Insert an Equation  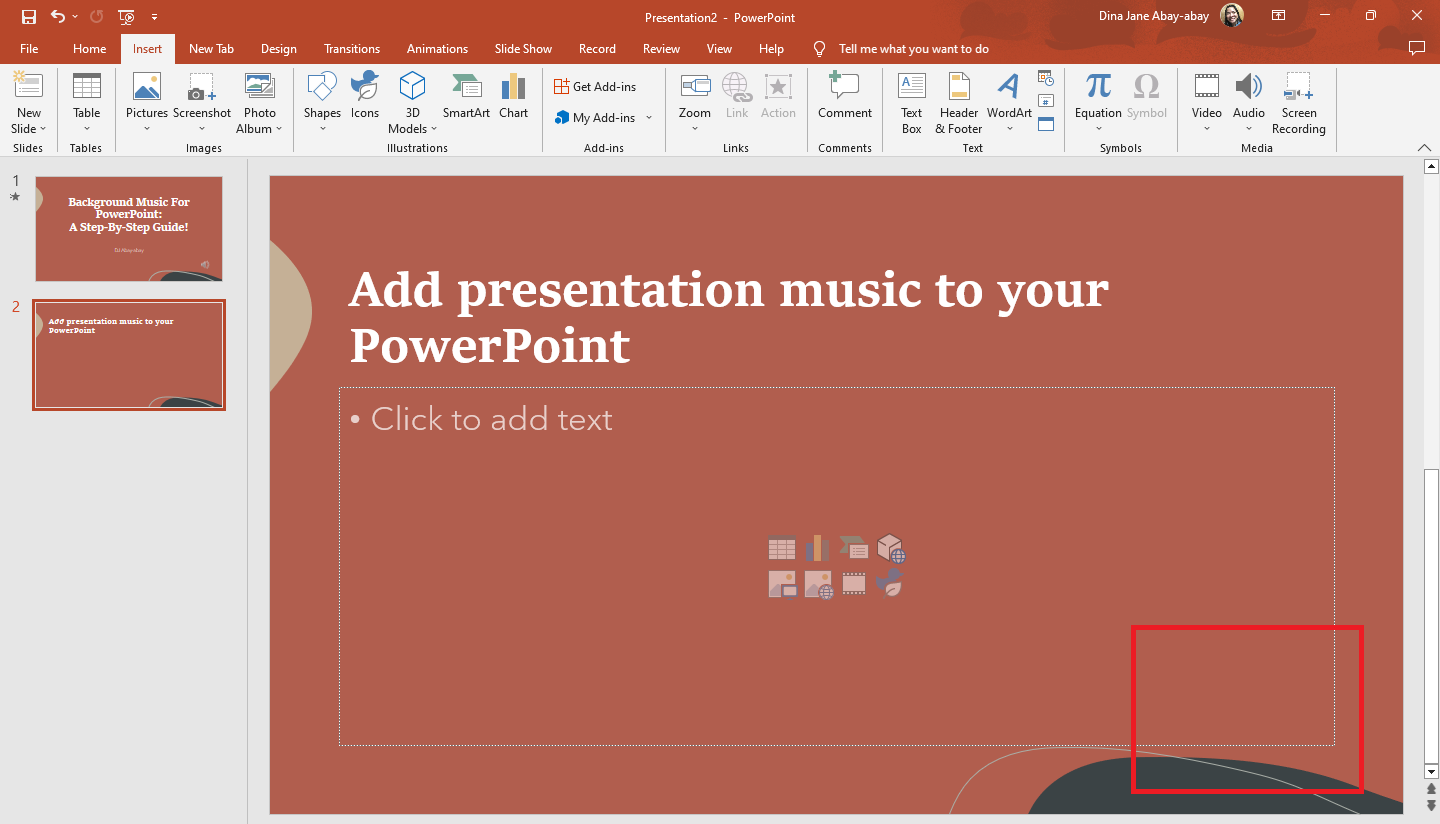coord(1097,95)
